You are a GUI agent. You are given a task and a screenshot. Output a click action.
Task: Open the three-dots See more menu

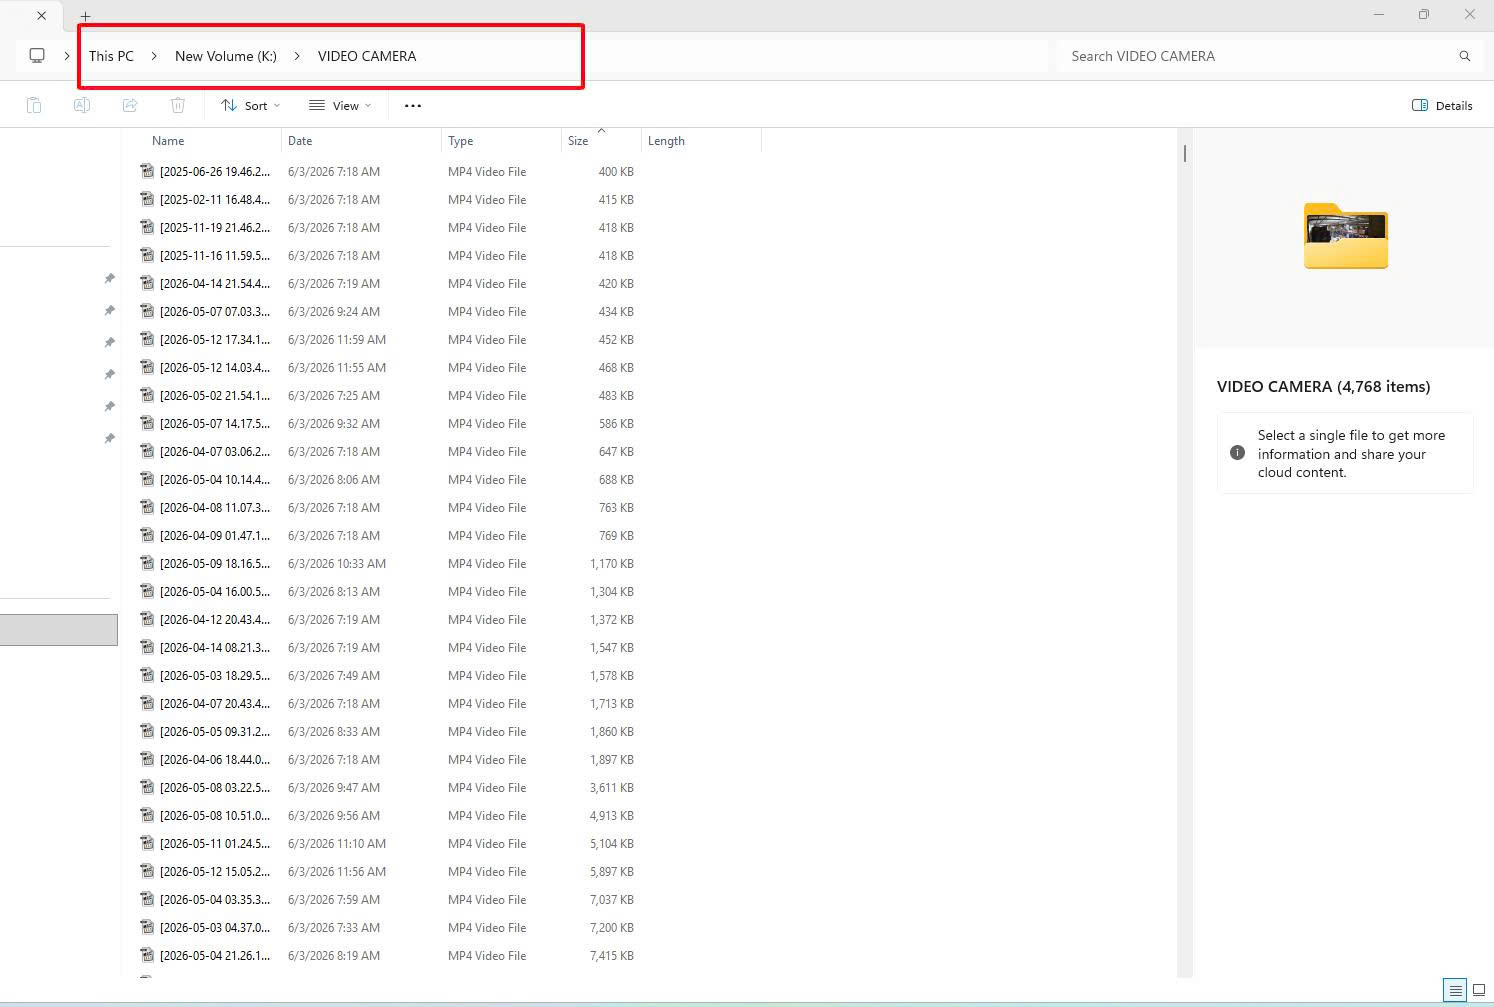[413, 105]
